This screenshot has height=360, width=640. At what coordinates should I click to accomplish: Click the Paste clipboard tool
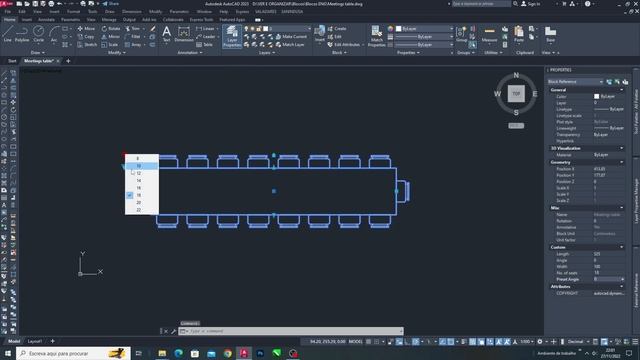point(519,34)
